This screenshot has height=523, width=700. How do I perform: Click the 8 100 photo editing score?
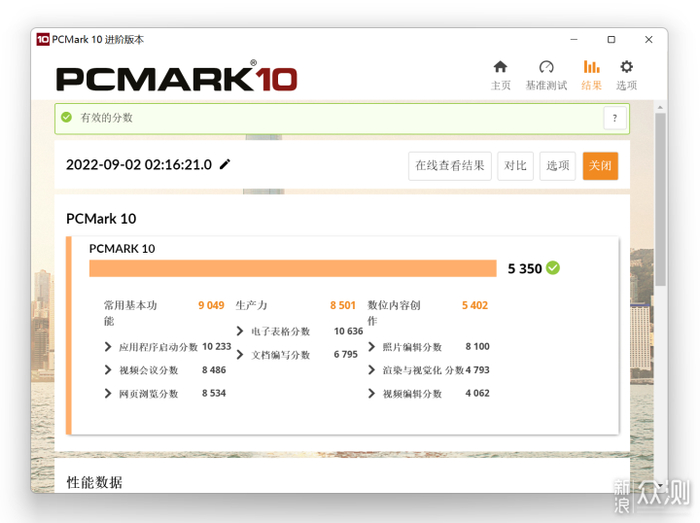477,347
